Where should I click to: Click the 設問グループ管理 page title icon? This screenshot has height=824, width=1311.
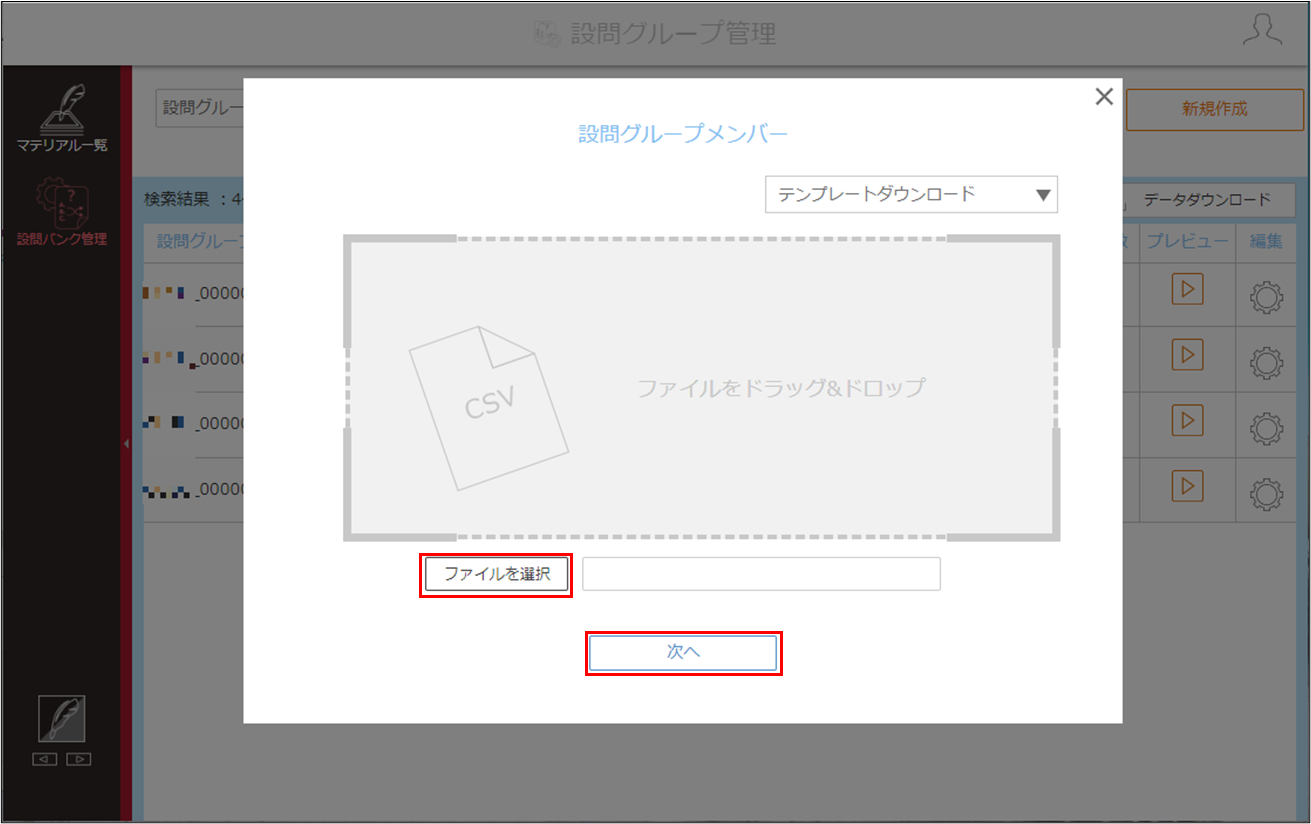546,33
